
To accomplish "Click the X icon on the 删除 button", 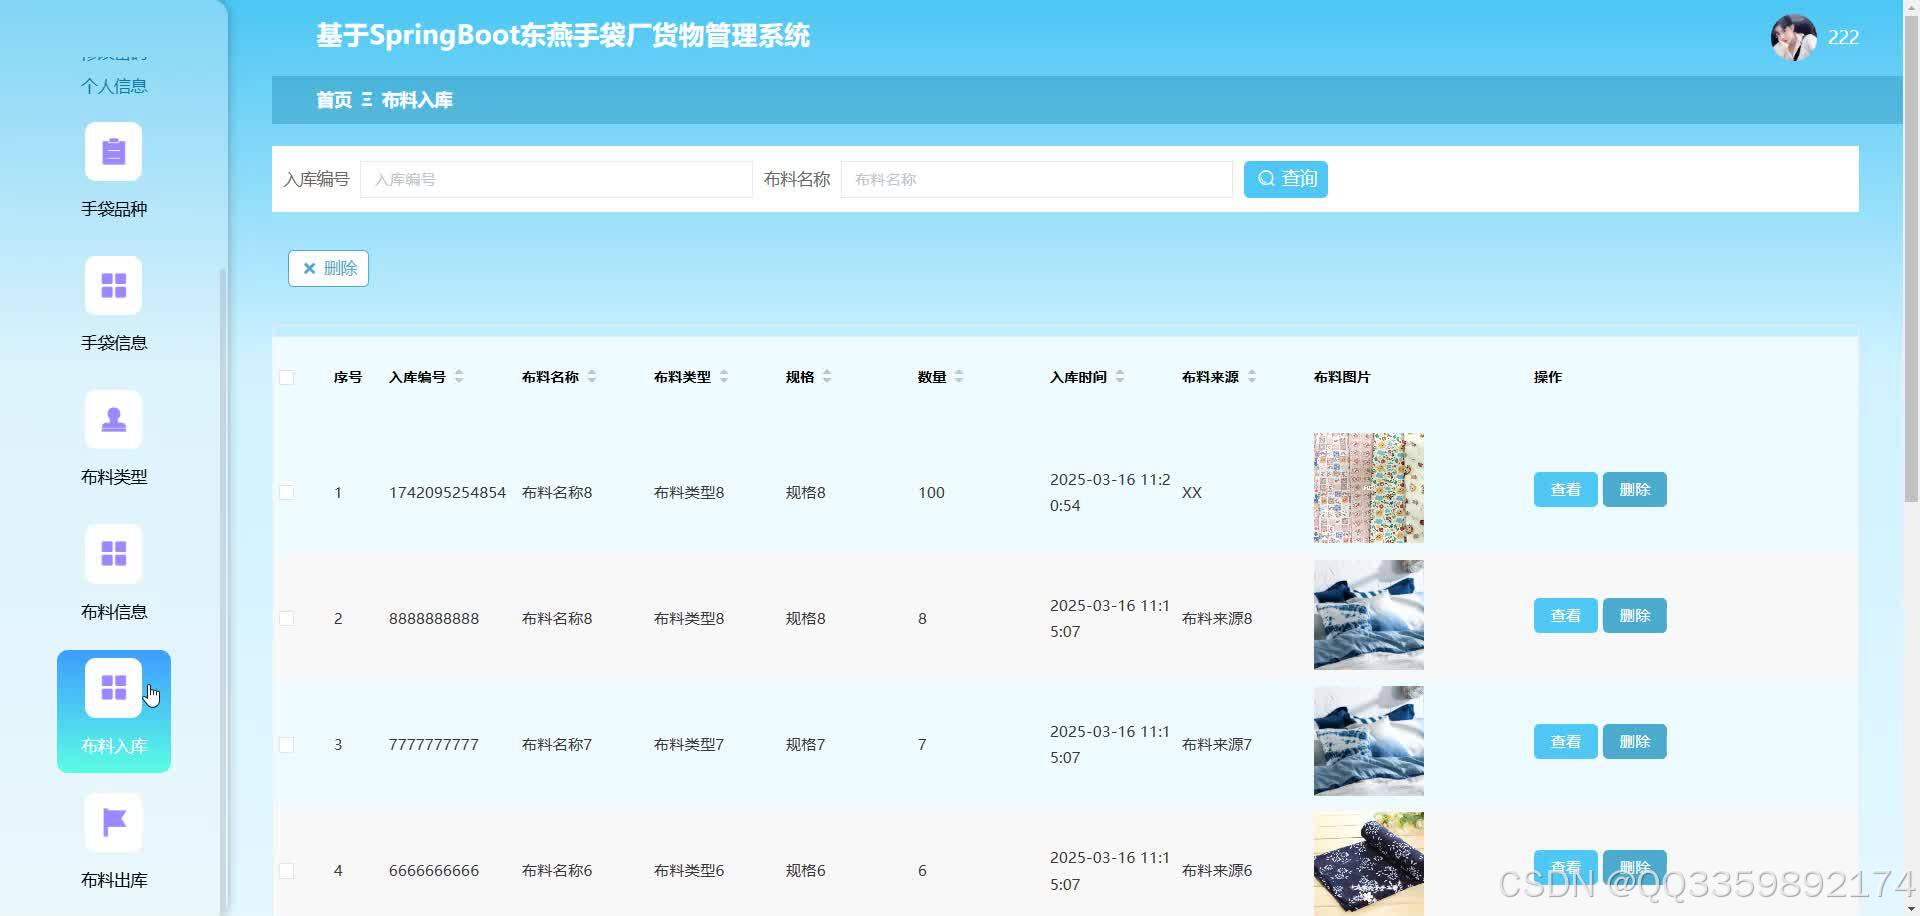I will point(310,268).
